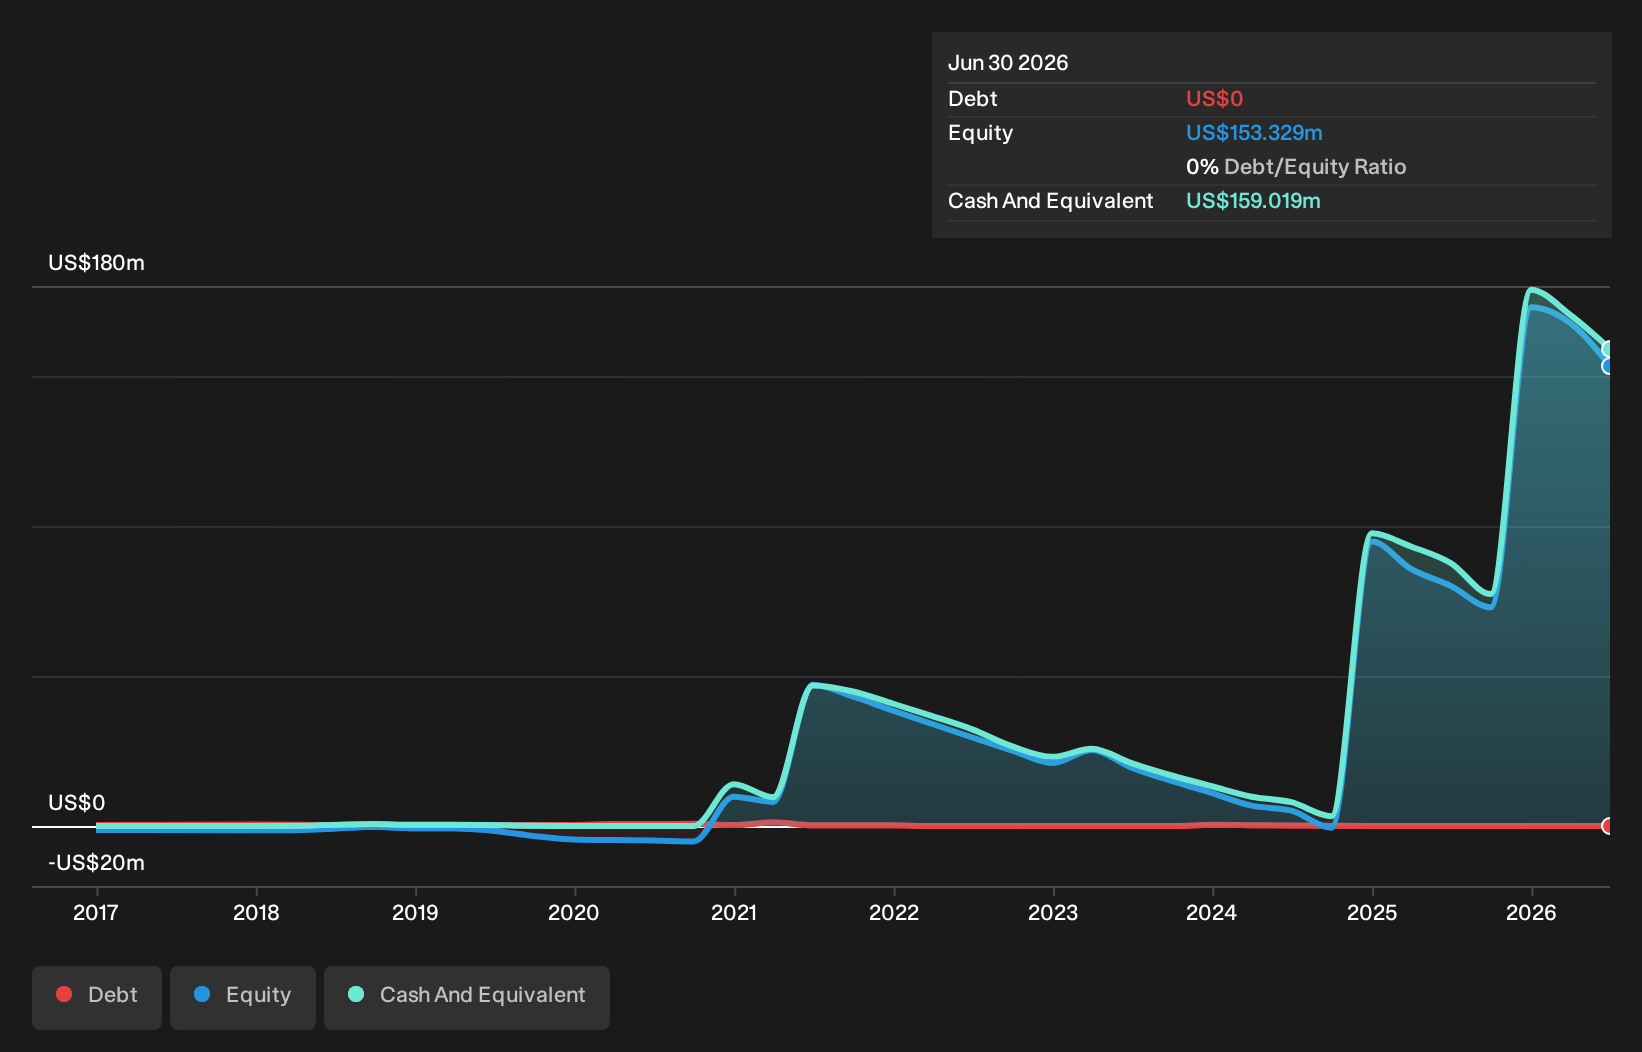Click the 2024 x-axis label
Screen dimensions: 1642x1052
click(1212, 913)
